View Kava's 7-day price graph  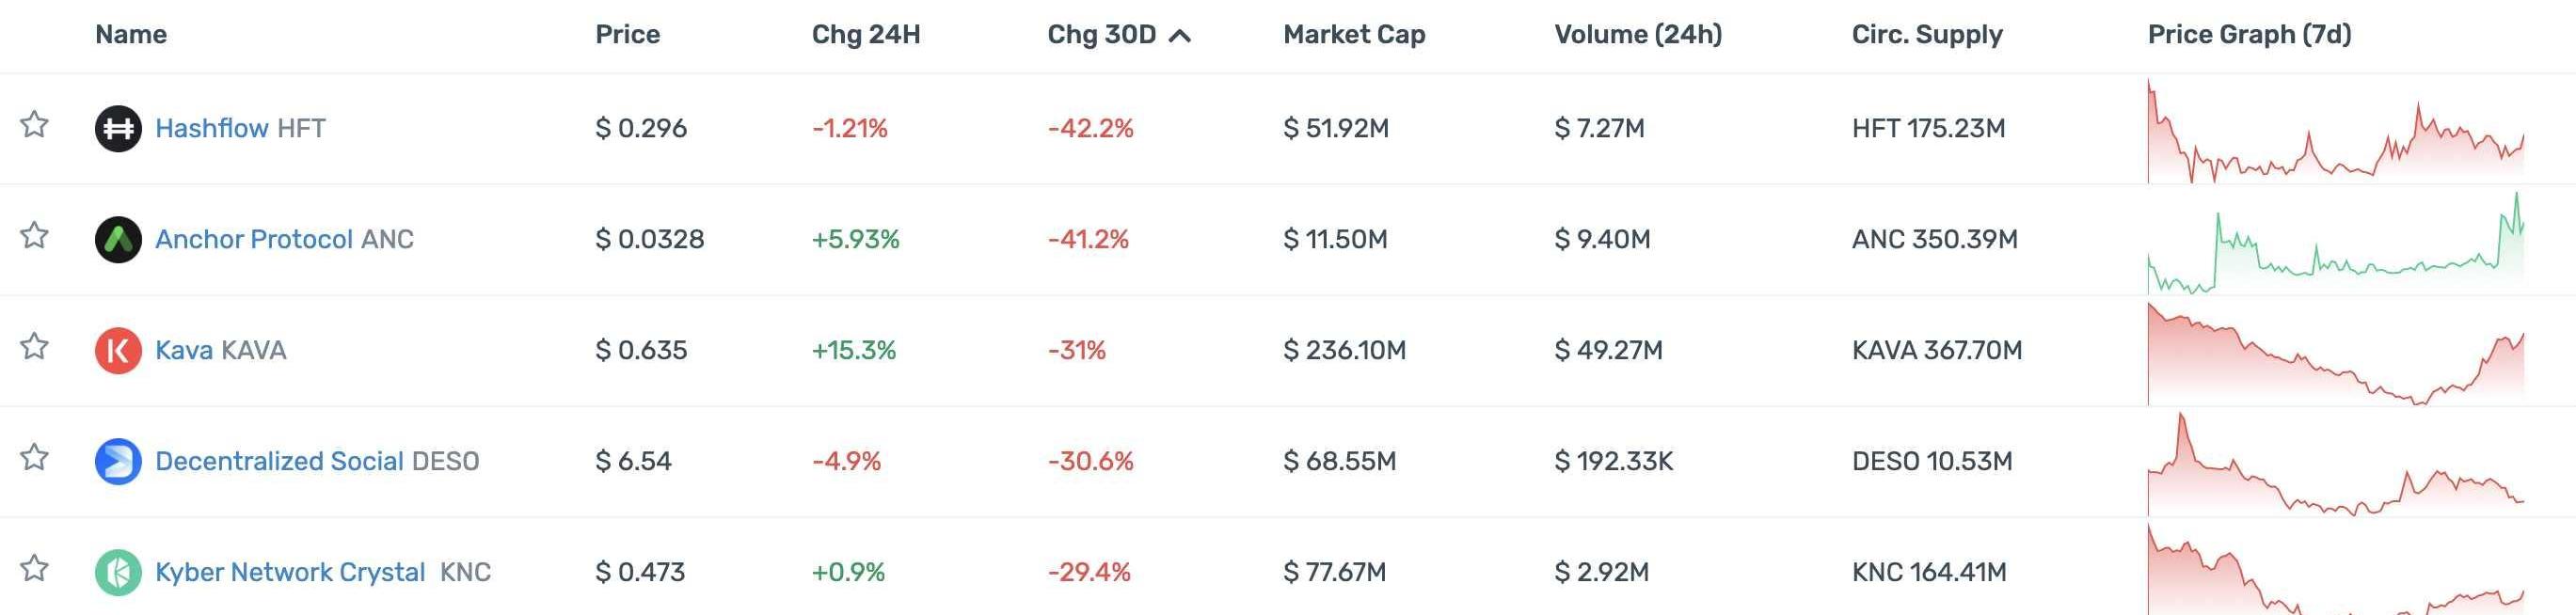(2335, 354)
